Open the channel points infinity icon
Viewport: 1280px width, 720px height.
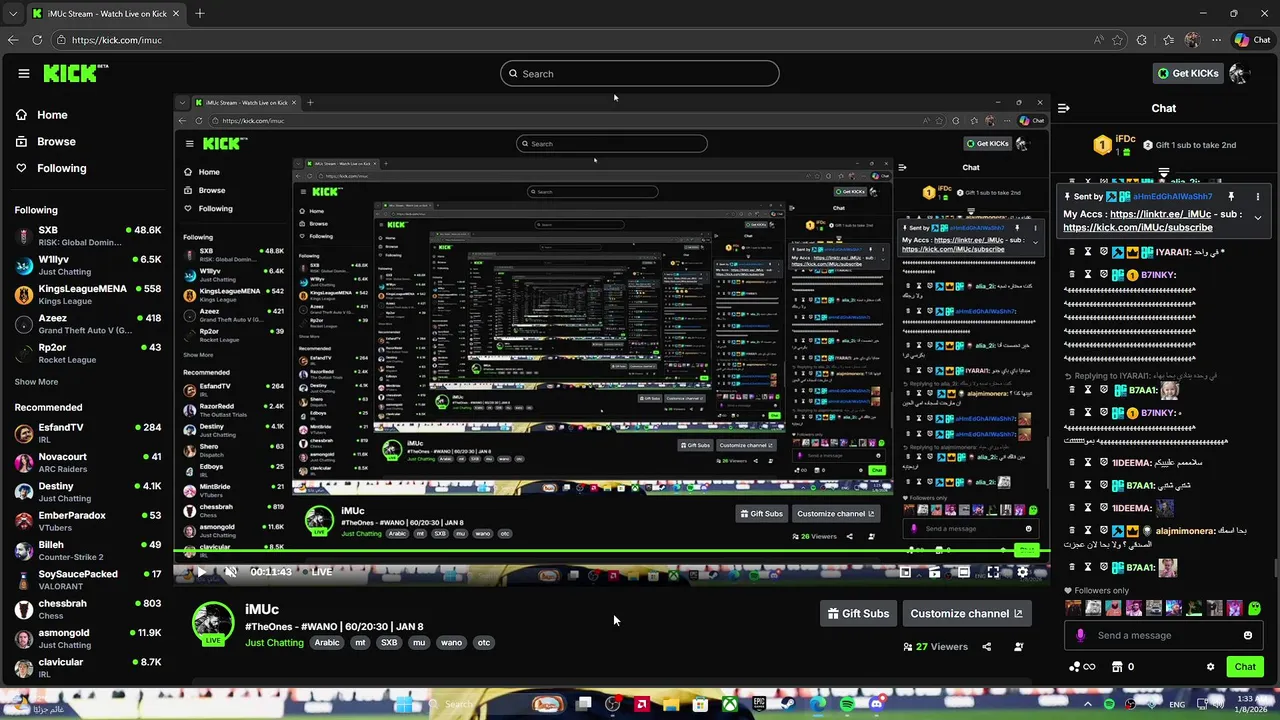tap(1082, 667)
